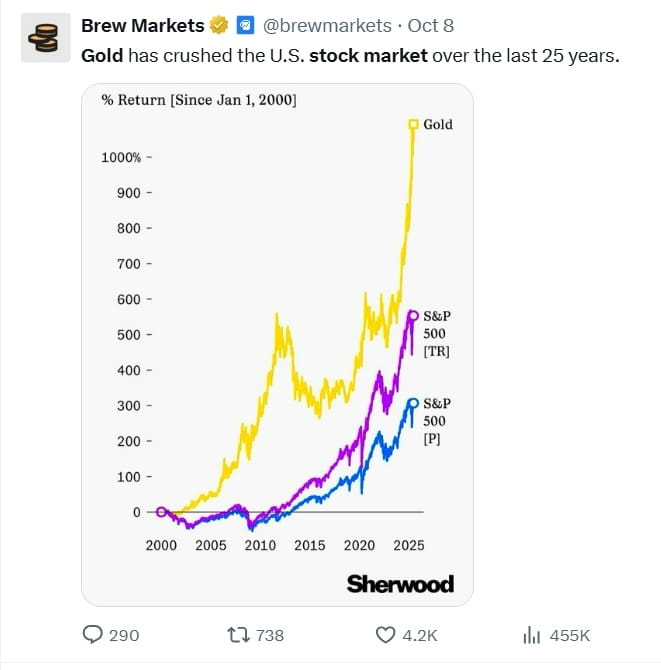
Task: Click the purple origin circle at year 2000
Action: pos(162,512)
